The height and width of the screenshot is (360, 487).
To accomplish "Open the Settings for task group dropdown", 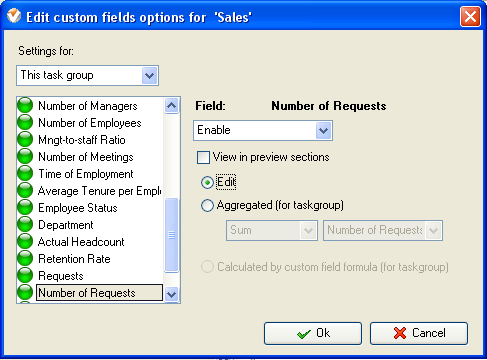I will point(87,76).
